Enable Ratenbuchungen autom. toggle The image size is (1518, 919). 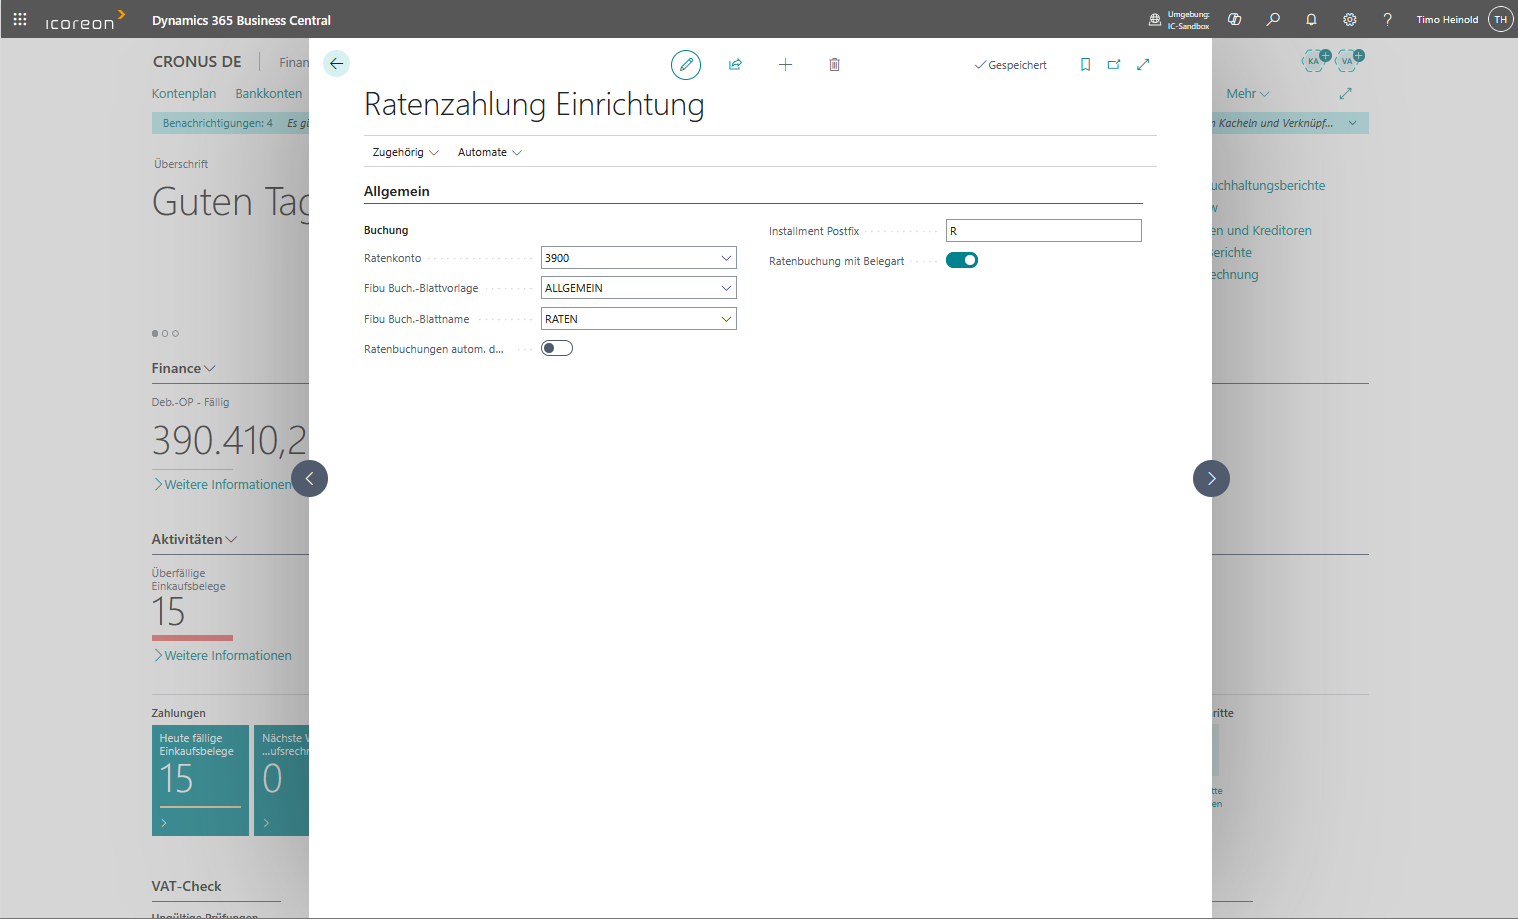point(557,348)
